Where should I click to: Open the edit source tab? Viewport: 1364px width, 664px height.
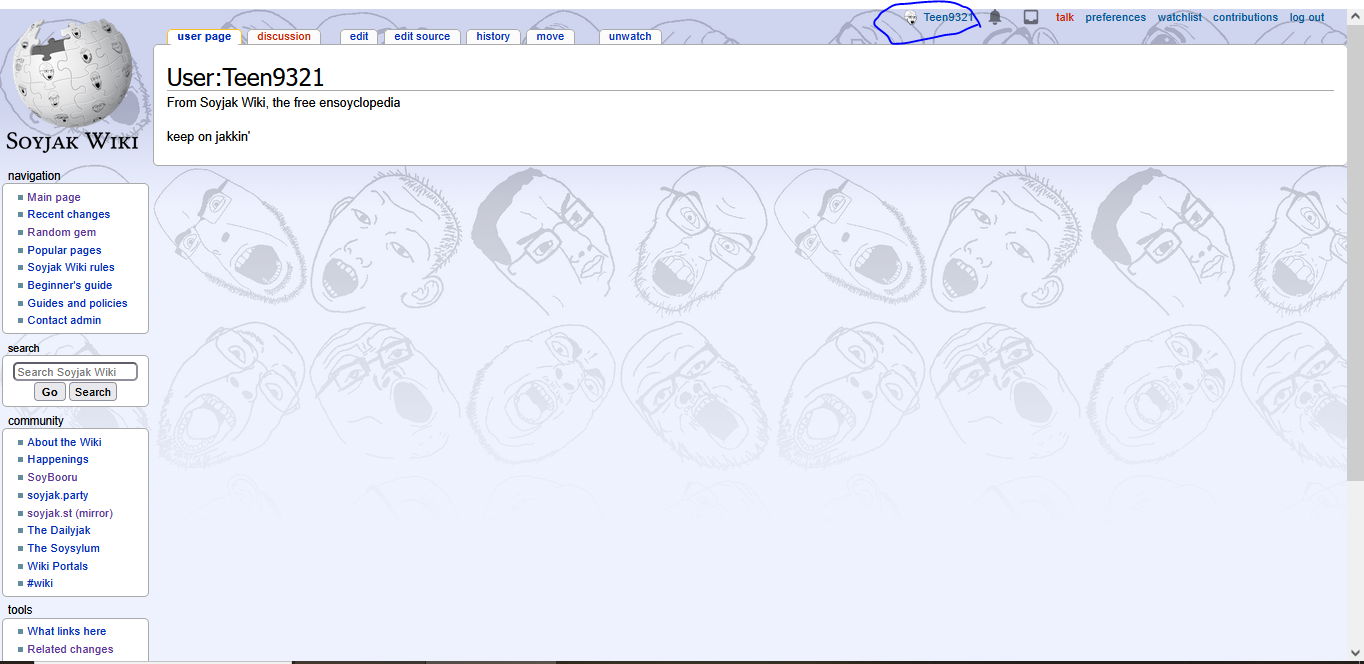coord(422,37)
